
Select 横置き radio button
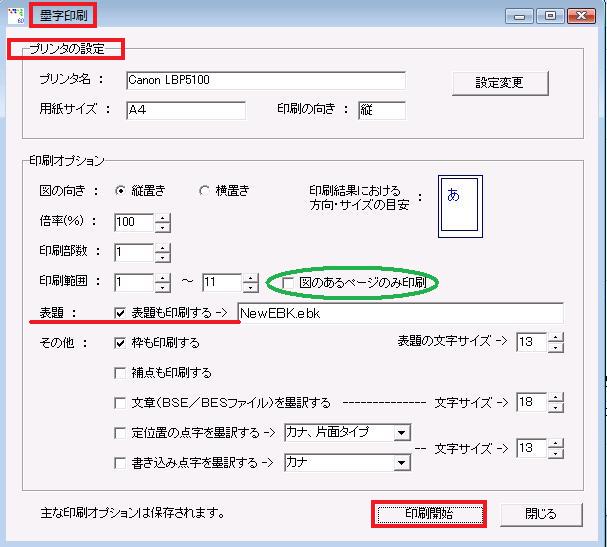[205, 190]
